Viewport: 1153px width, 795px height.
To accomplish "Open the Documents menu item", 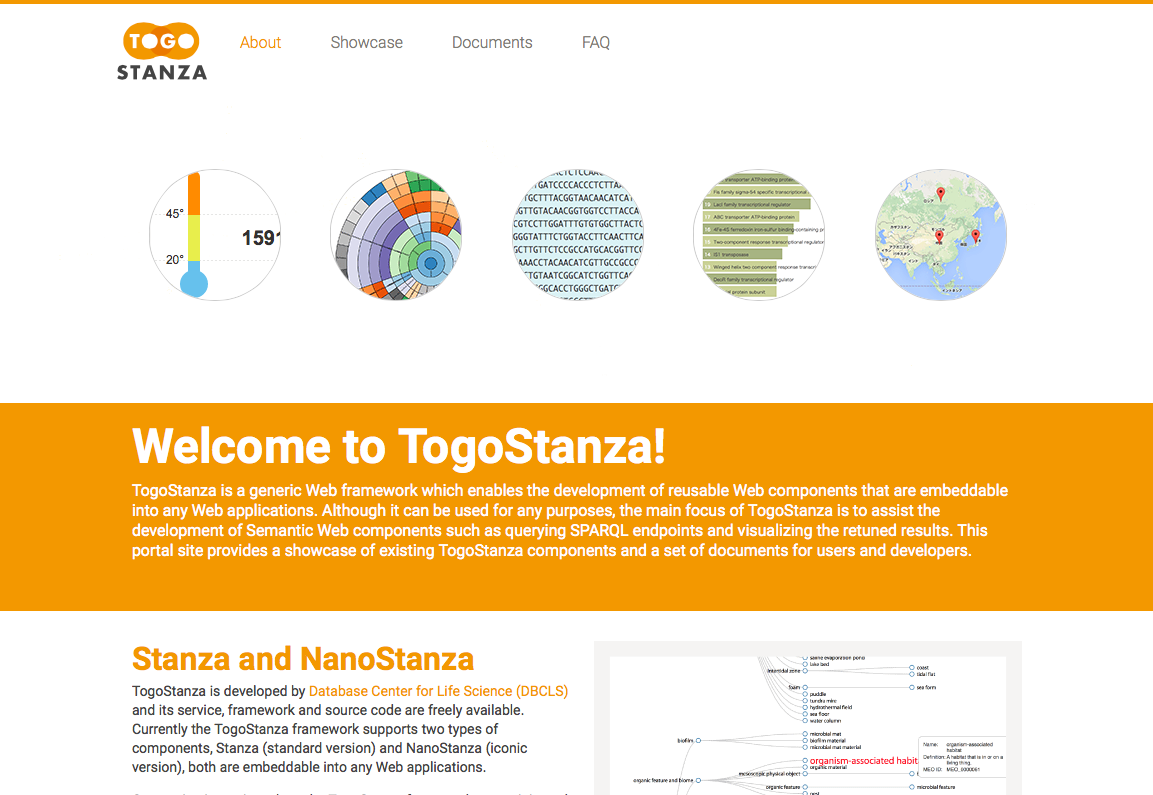I will click(492, 43).
